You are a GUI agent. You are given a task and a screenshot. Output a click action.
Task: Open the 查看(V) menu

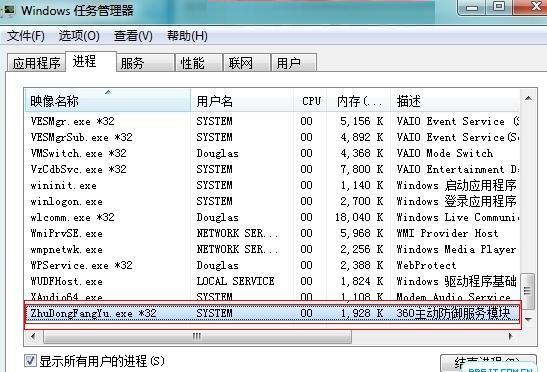(x=133, y=36)
